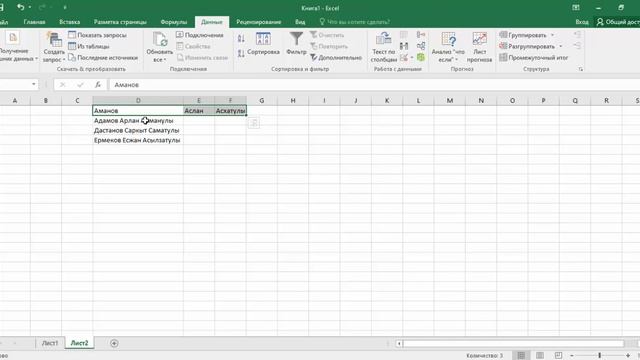640x360 pixels.
Task: Click the Insert Function fx icon
Action: (x=98, y=84)
